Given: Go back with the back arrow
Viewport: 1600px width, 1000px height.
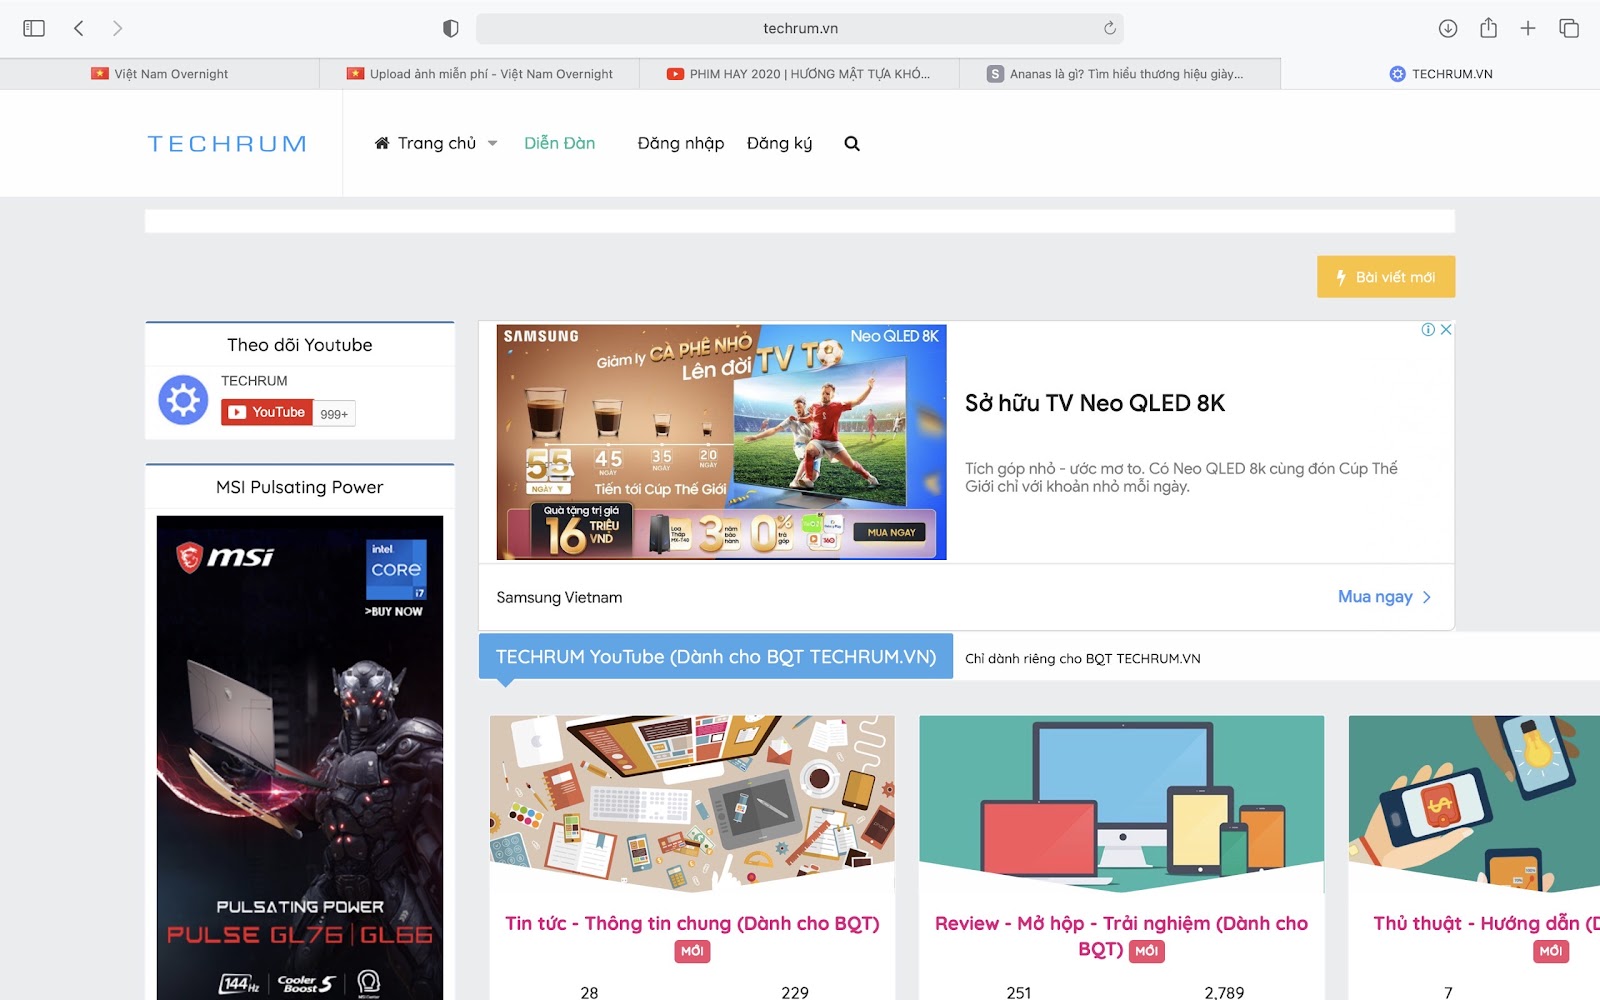Looking at the screenshot, I should coord(79,28).
